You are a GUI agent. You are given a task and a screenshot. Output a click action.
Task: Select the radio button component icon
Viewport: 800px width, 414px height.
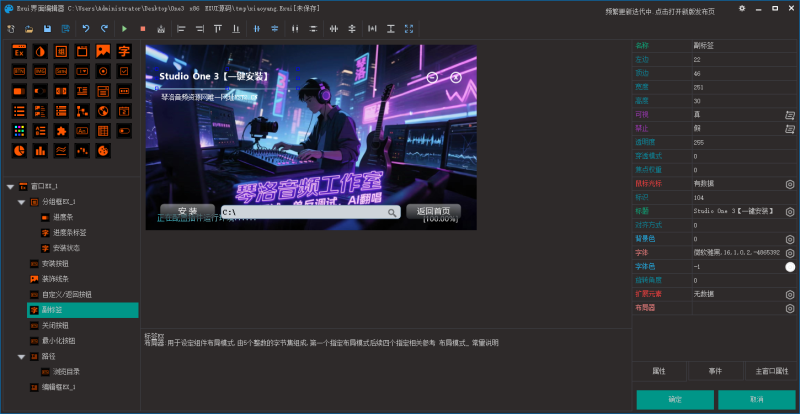tap(103, 71)
